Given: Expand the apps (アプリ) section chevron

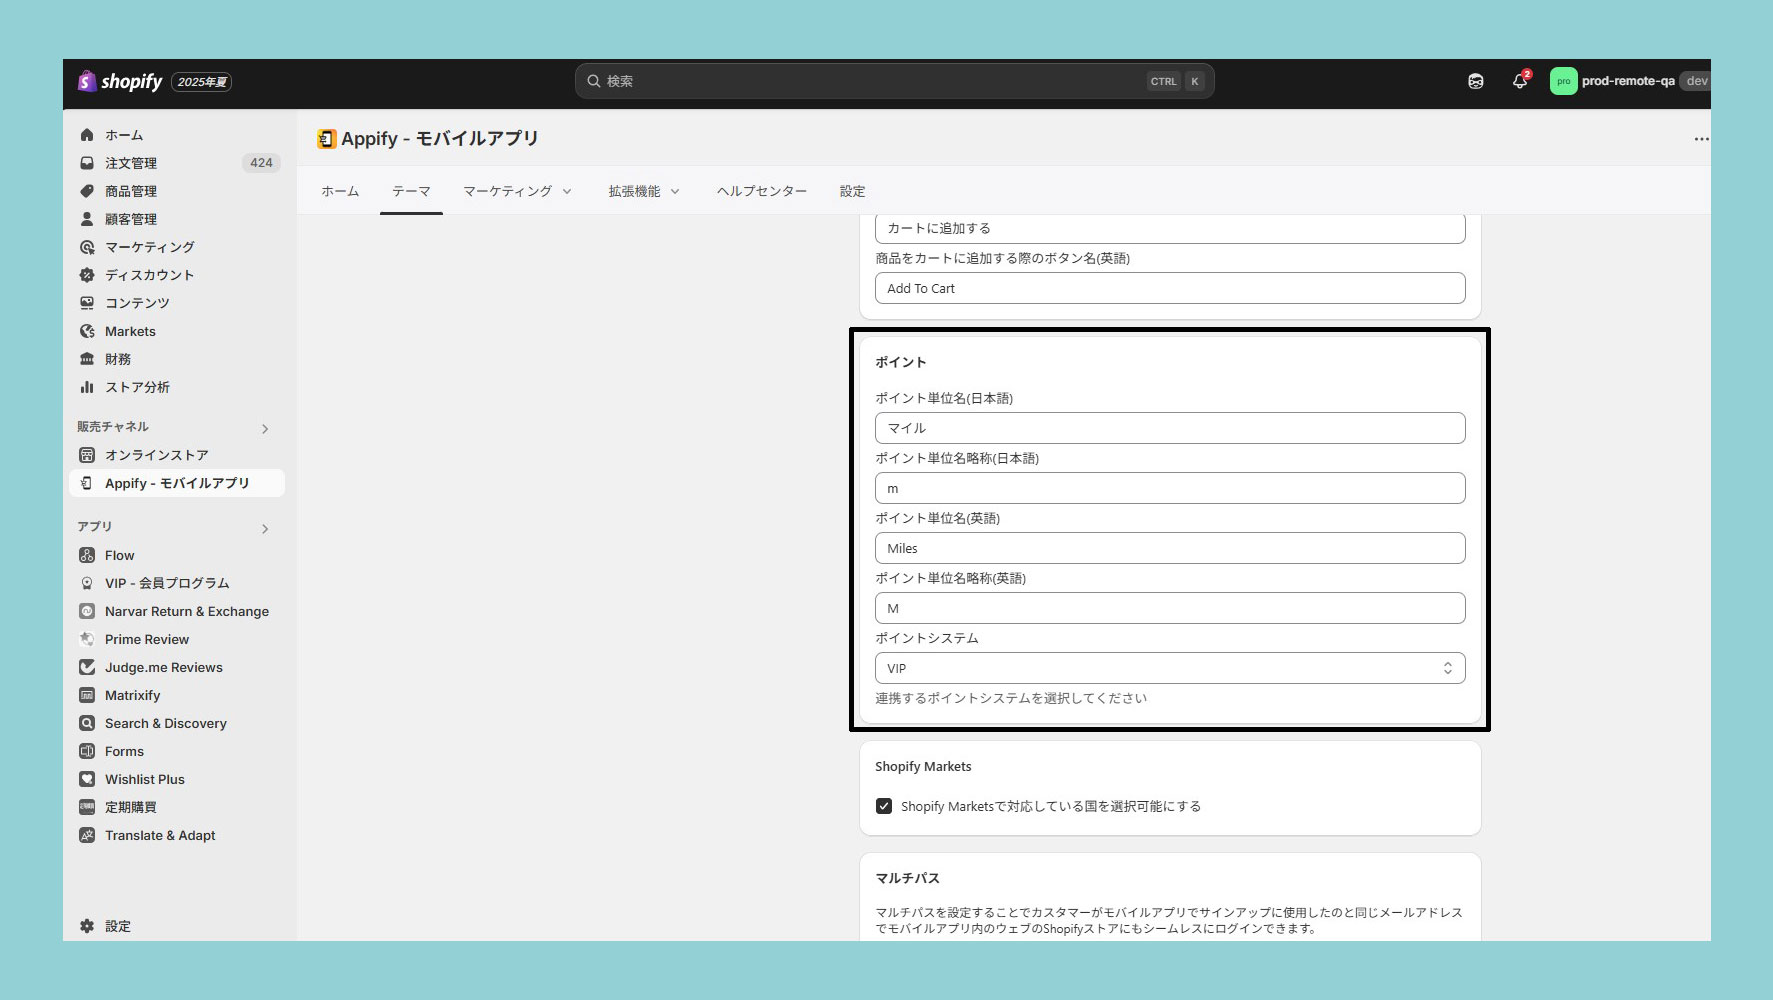Looking at the screenshot, I should (x=265, y=529).
